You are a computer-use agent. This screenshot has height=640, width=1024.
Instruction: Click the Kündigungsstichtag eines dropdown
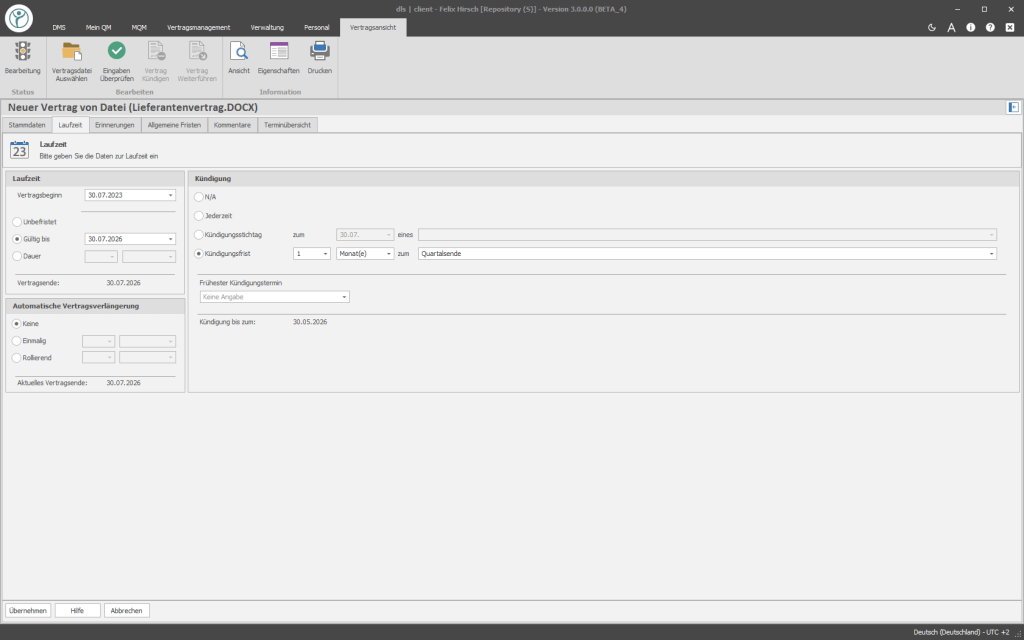point(707,234)
